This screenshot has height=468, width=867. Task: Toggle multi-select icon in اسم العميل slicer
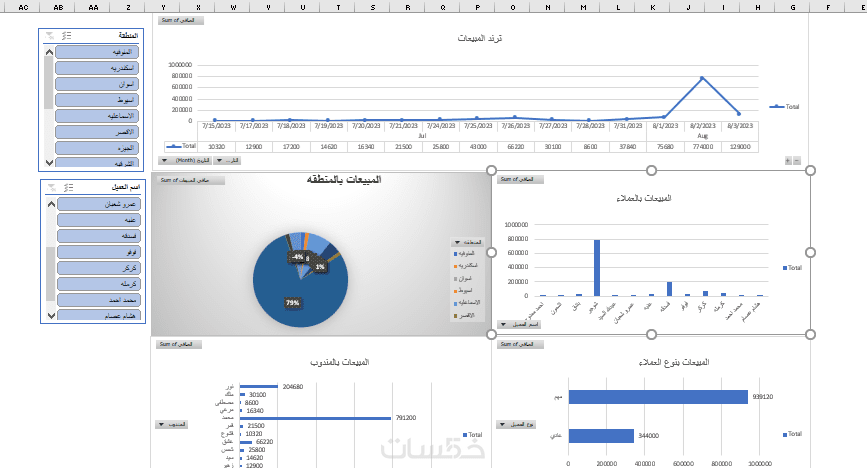[x=69, y=188]
